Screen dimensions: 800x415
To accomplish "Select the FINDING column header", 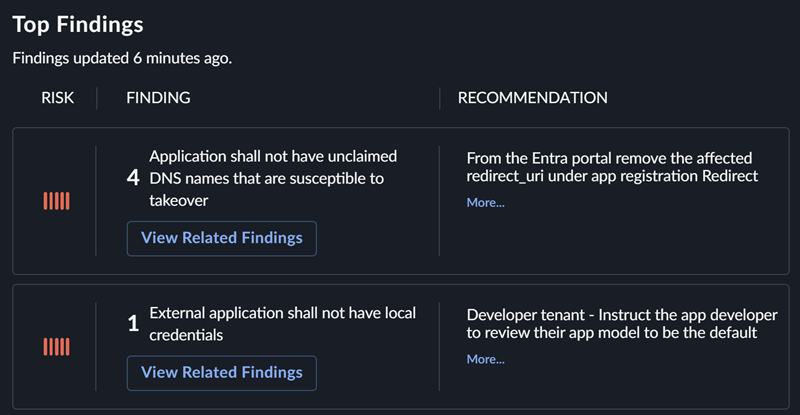I will [158, 98].
